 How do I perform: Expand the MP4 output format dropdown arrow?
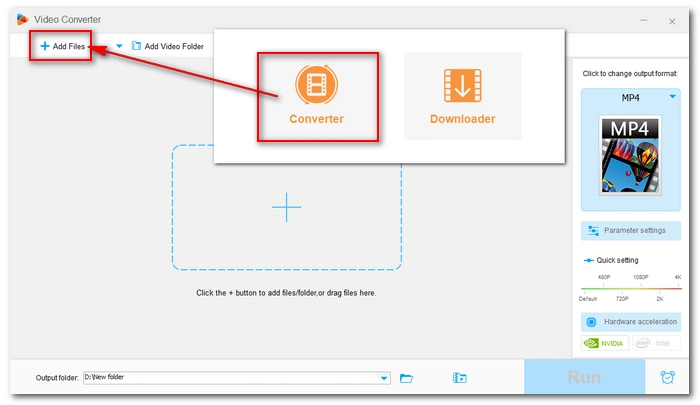point(672,96)
